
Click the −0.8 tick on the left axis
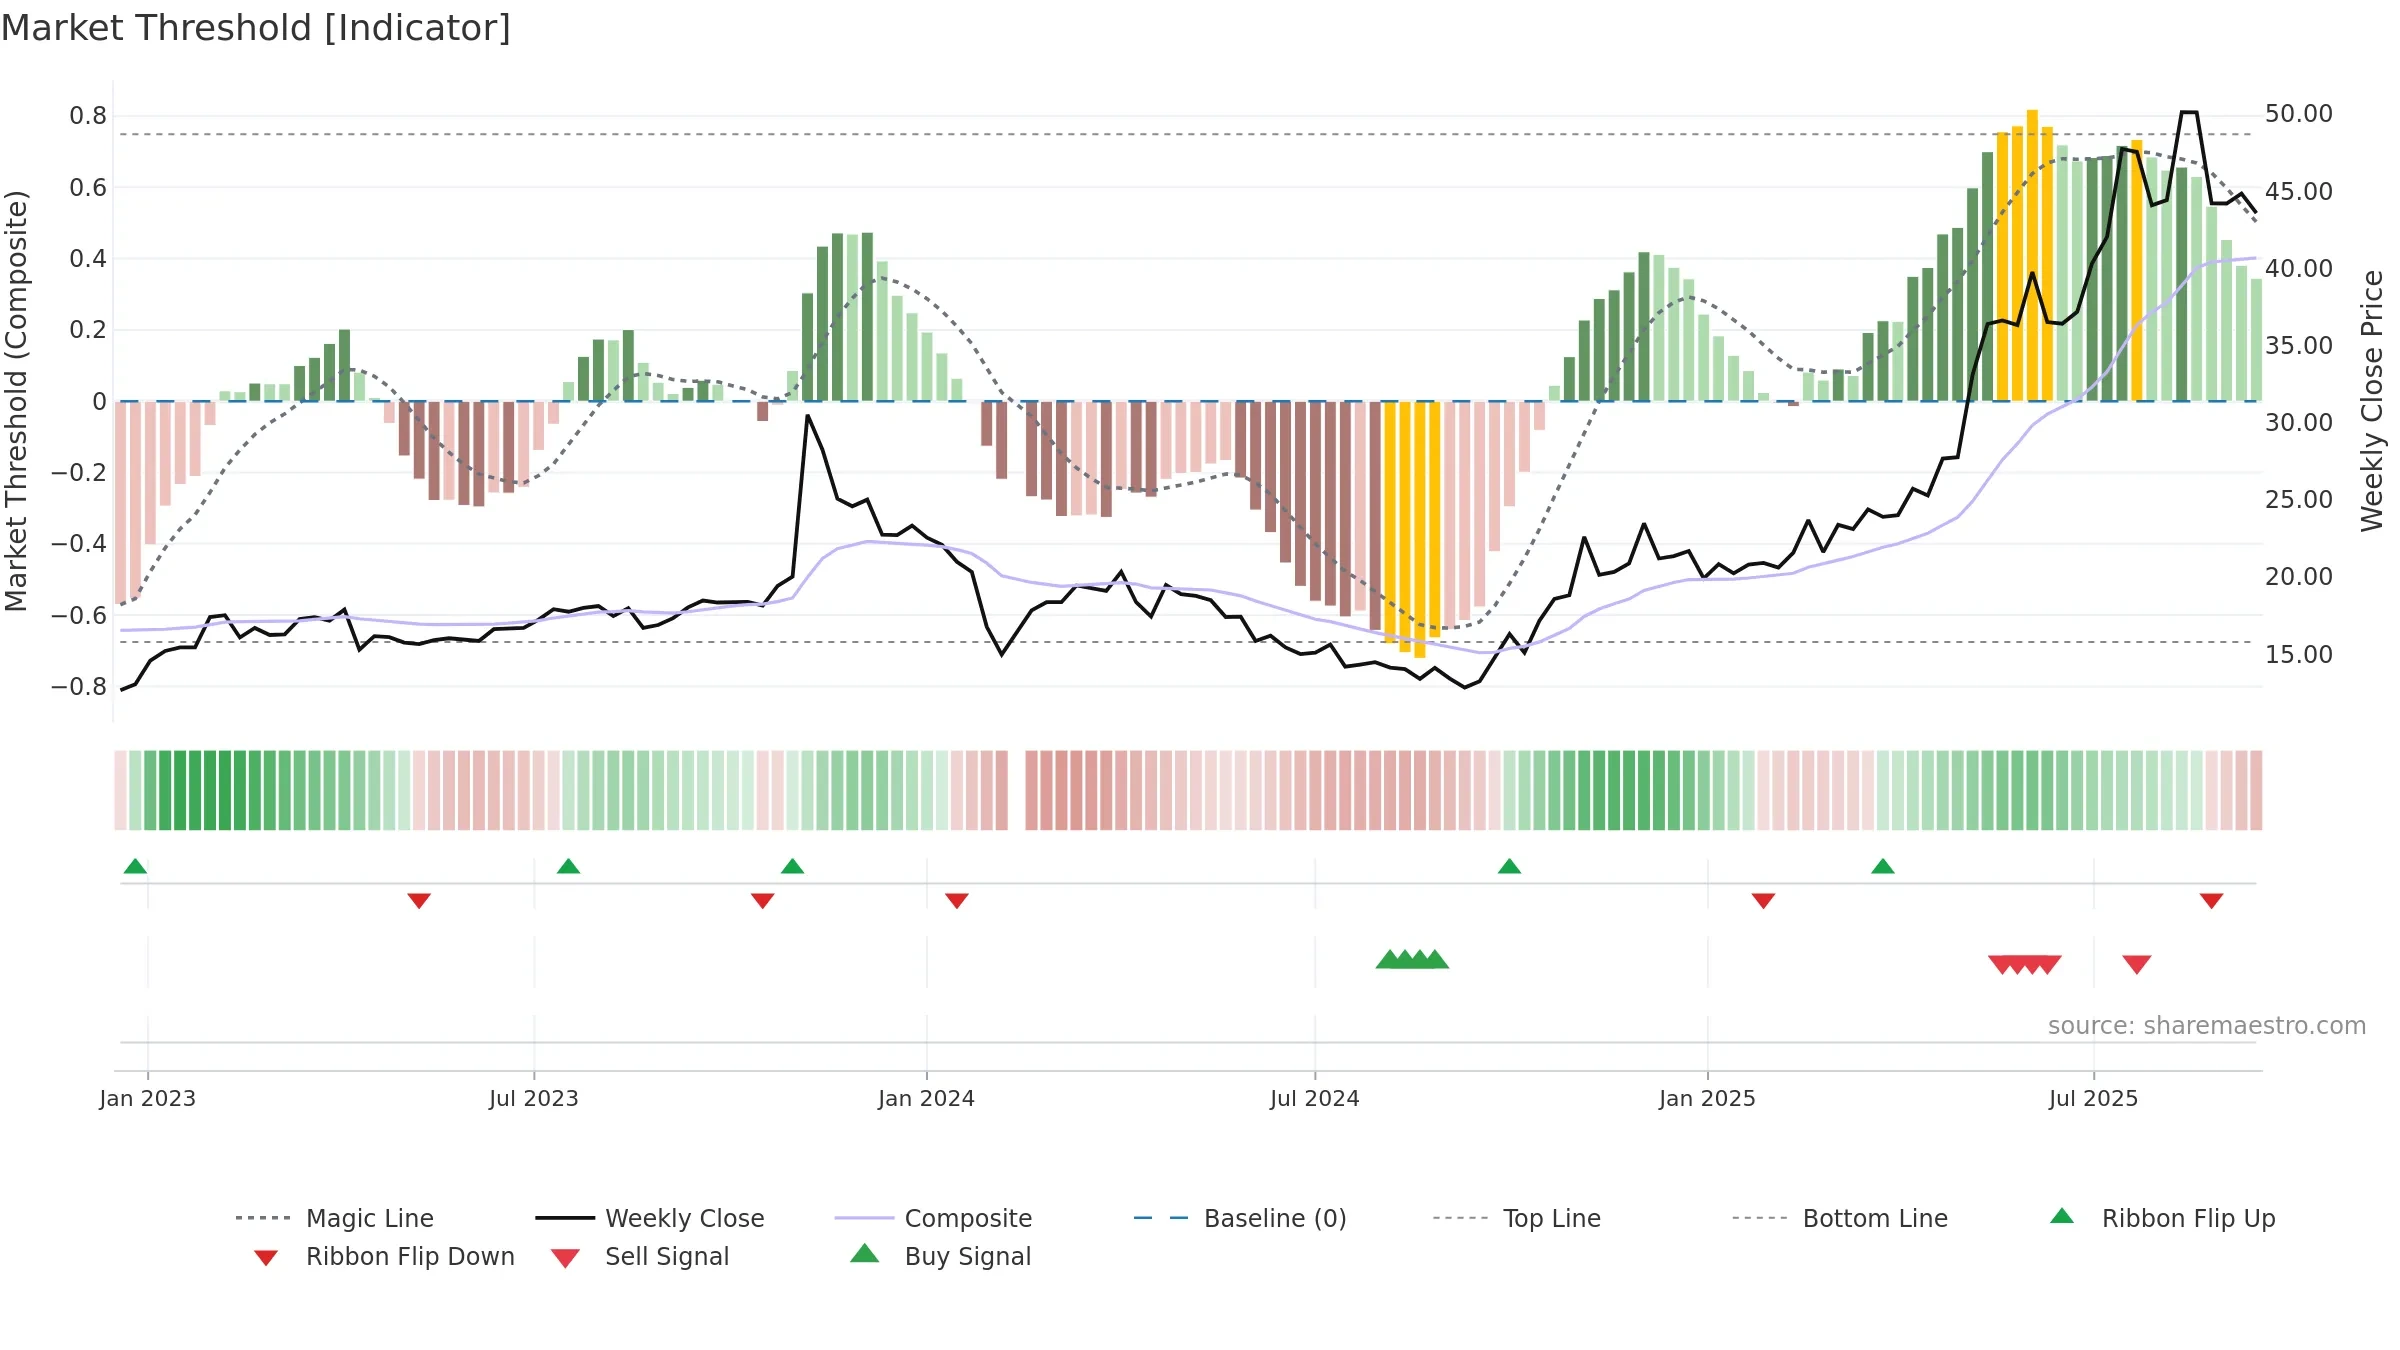[79, 687]
